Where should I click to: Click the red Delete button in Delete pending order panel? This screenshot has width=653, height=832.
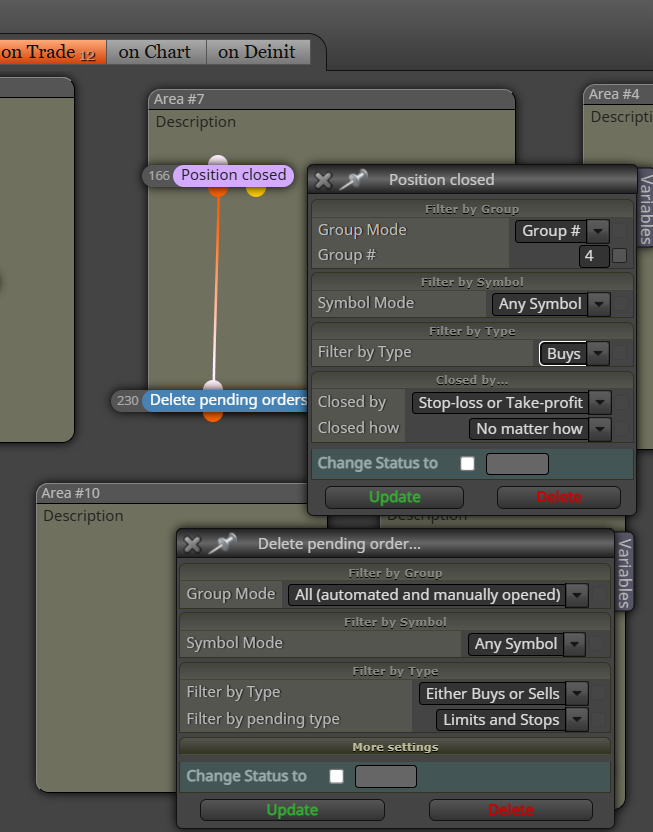(x=511, y=810)
